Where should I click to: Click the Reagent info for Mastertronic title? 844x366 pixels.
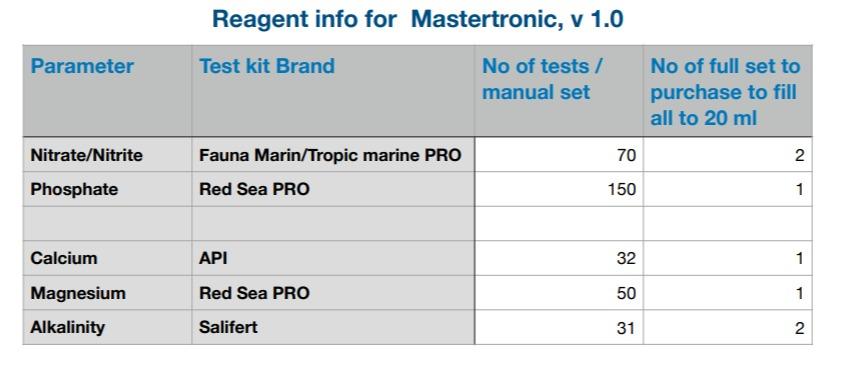(x=418, y=19)
